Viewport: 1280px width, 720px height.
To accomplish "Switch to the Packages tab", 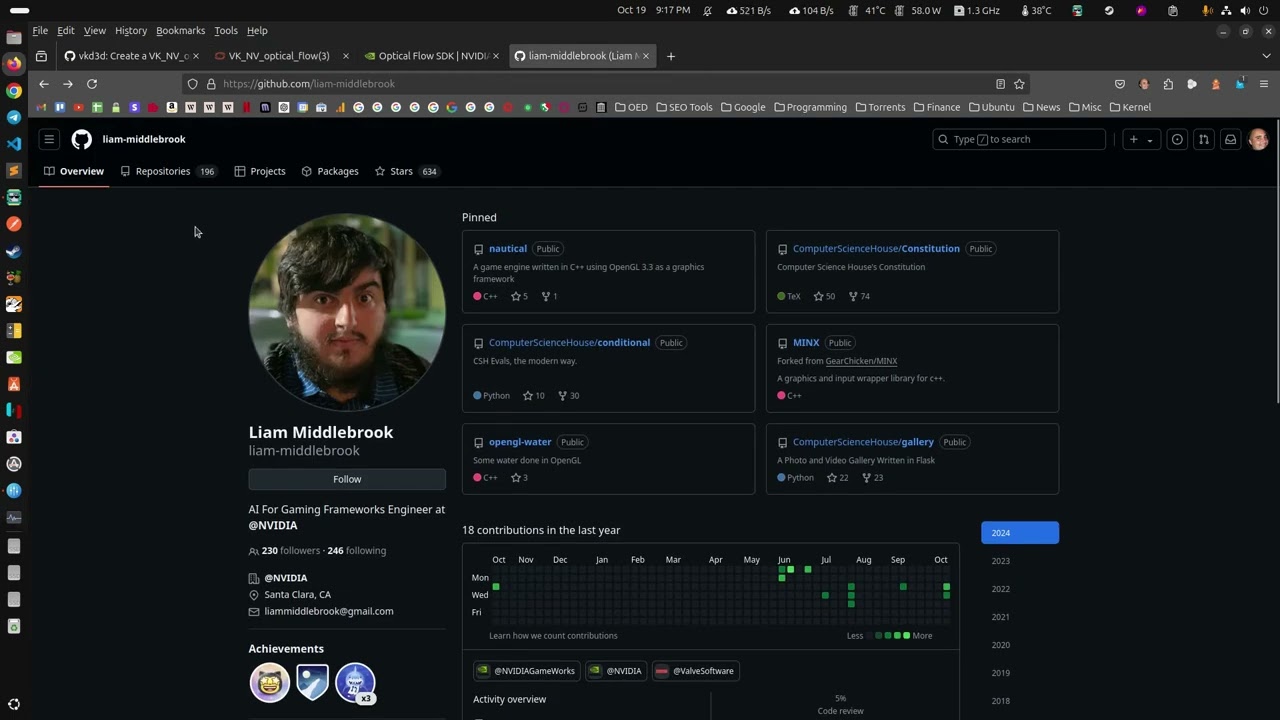I will coord(330,171).
